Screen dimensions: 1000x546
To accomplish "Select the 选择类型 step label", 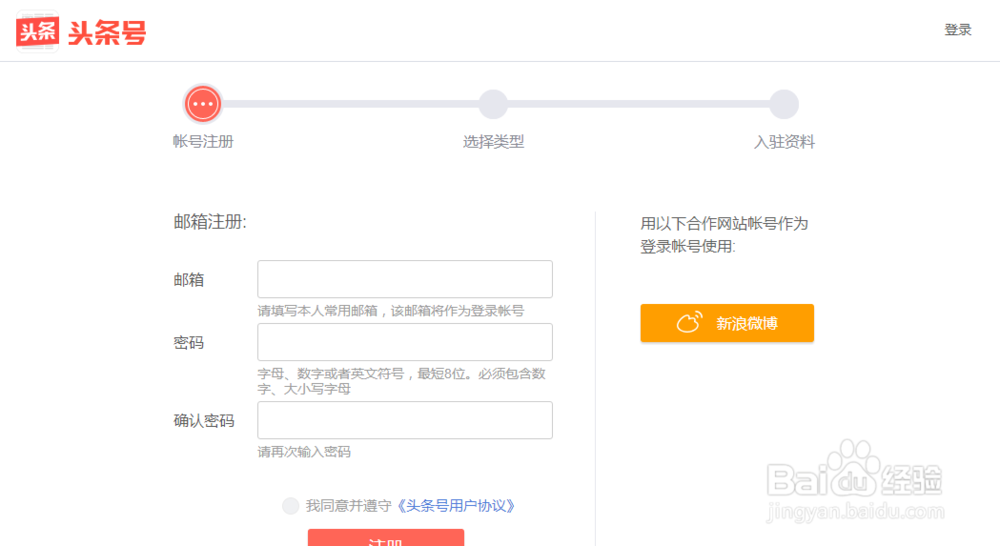I will [x=493, y=142].
